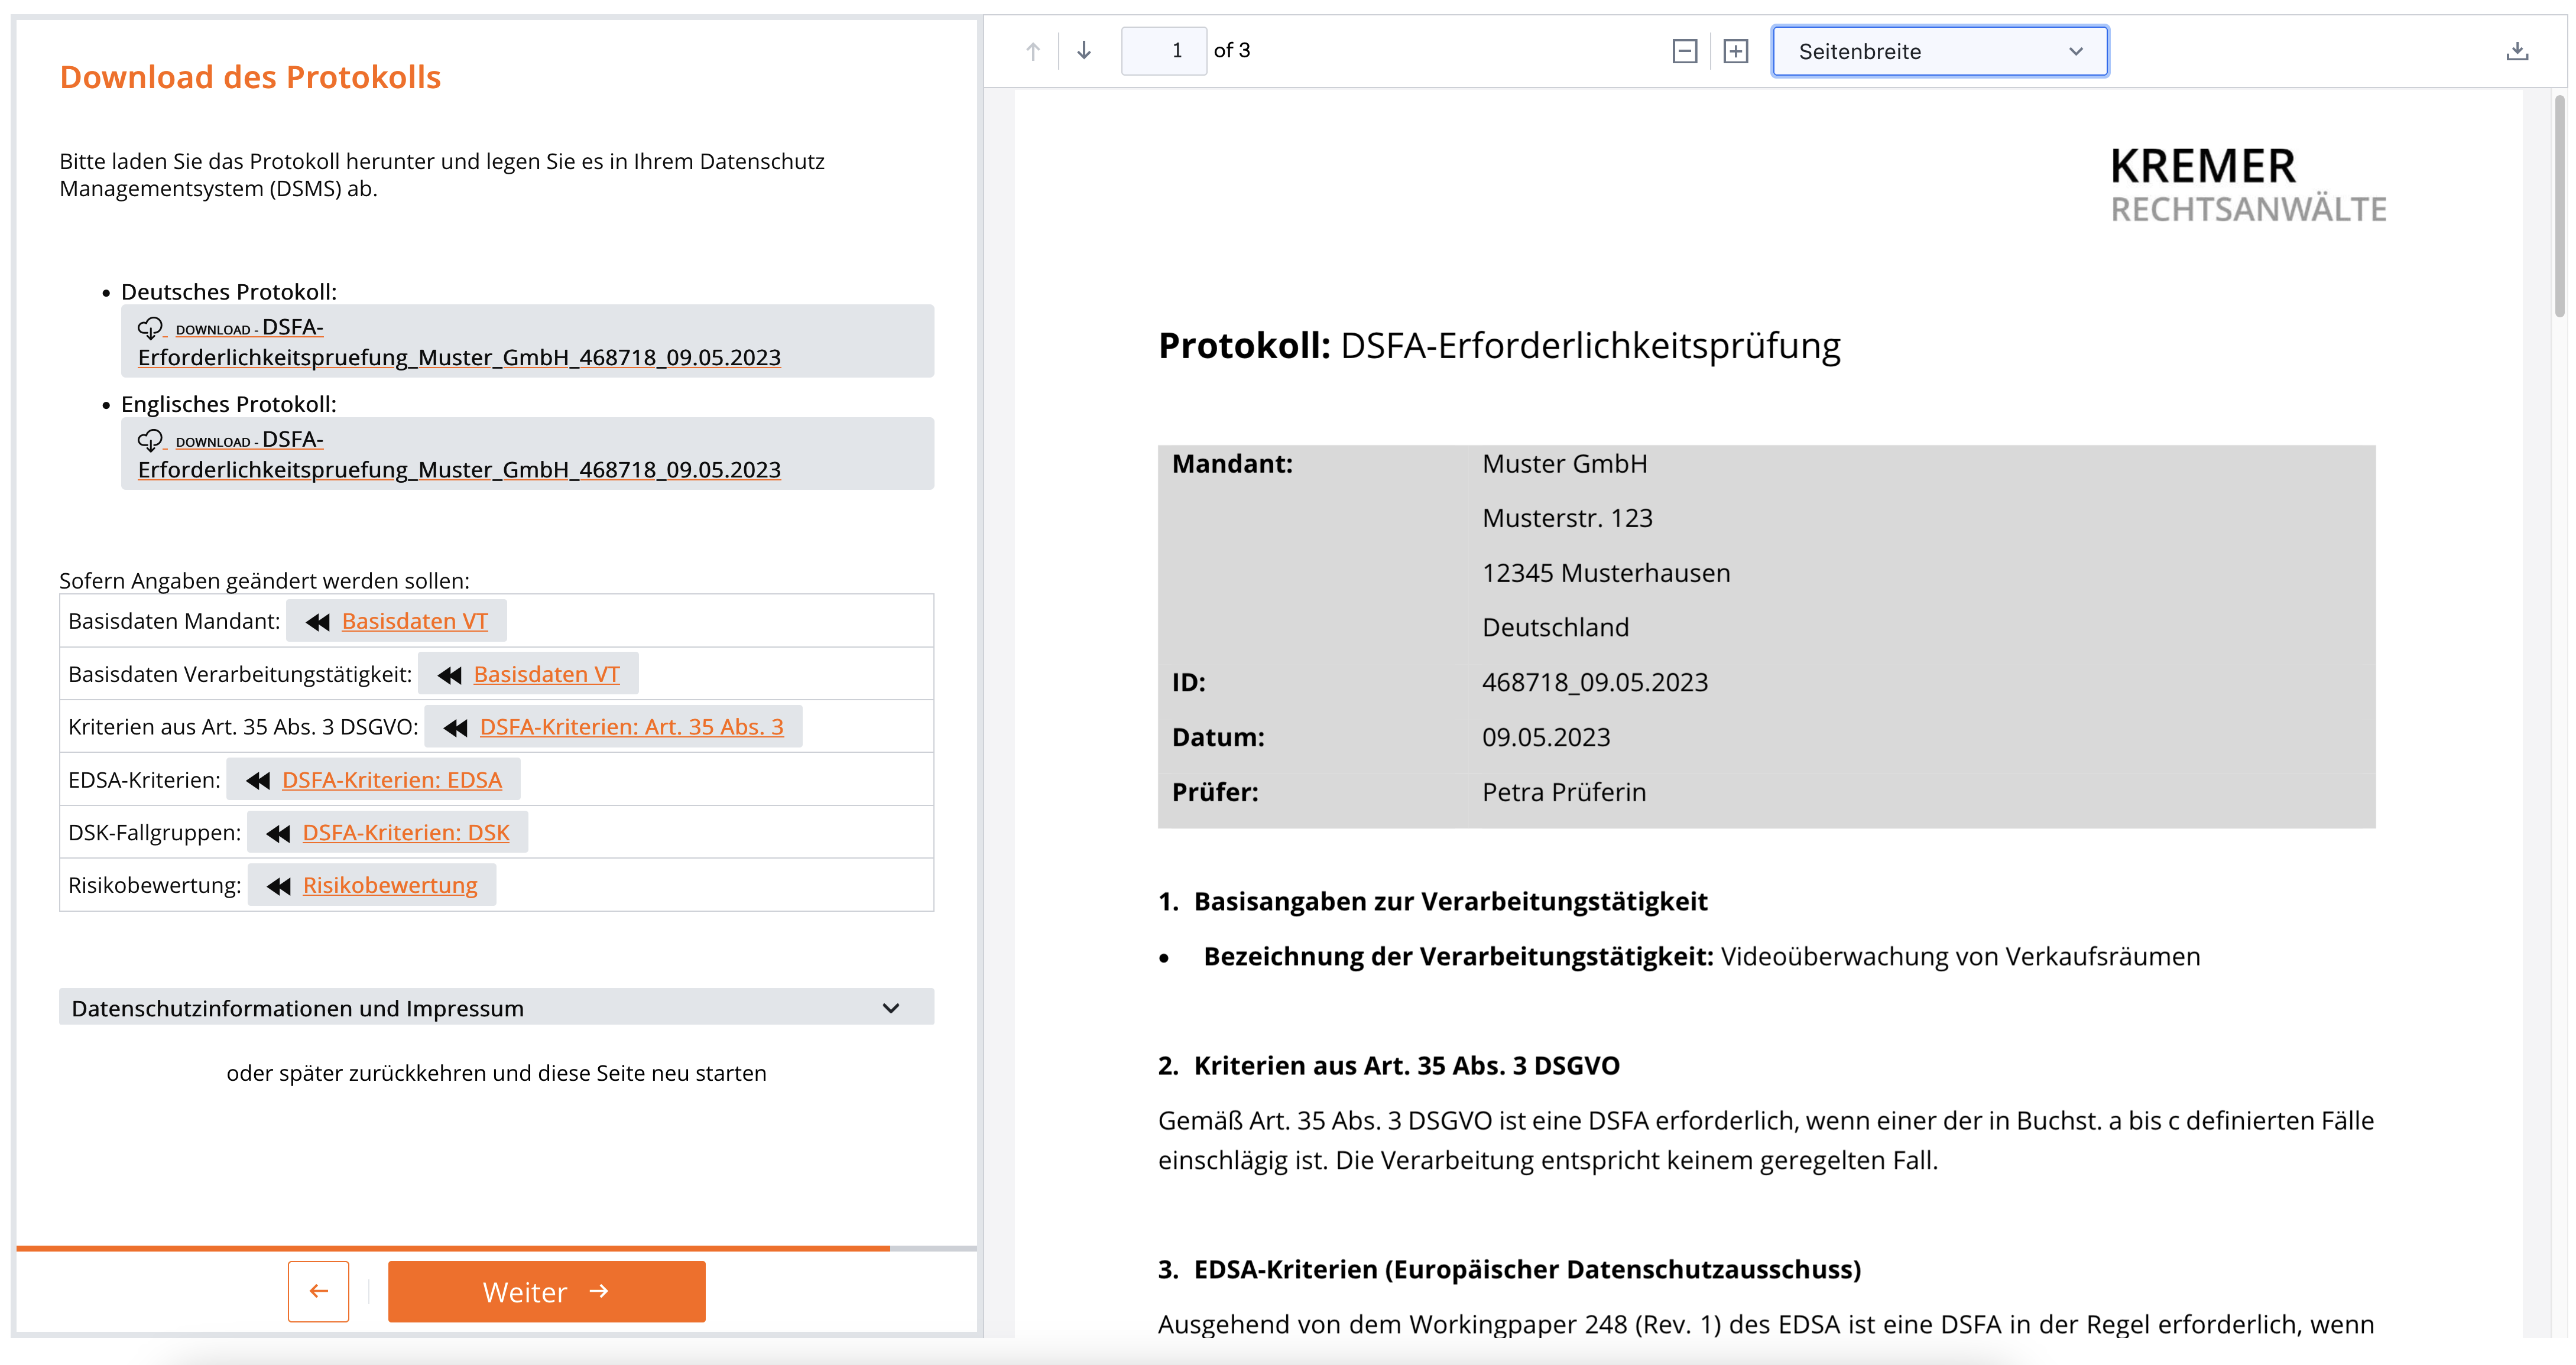Zoom in the PDF with plus icon
The width and height of the screenshot is (2576, 1365).
(x=1736, y=51)
